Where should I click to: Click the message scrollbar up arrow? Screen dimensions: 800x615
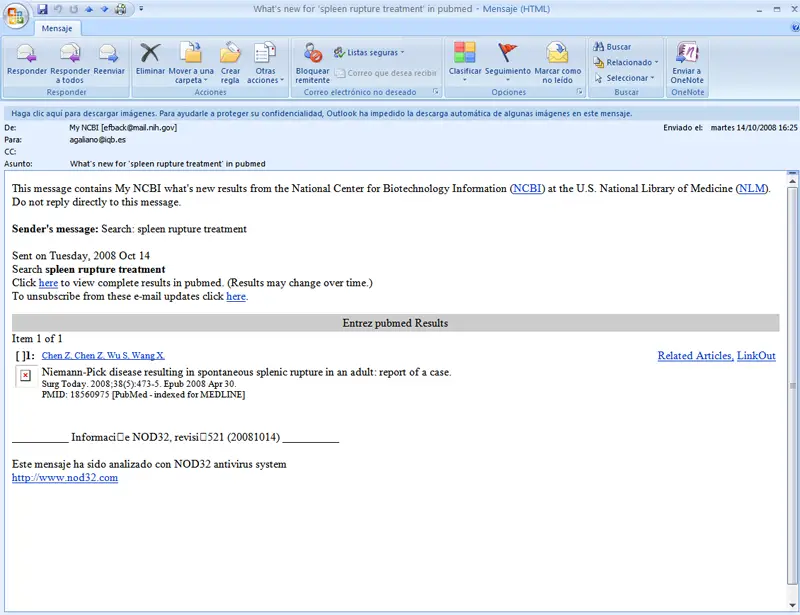tap(792, 180)
